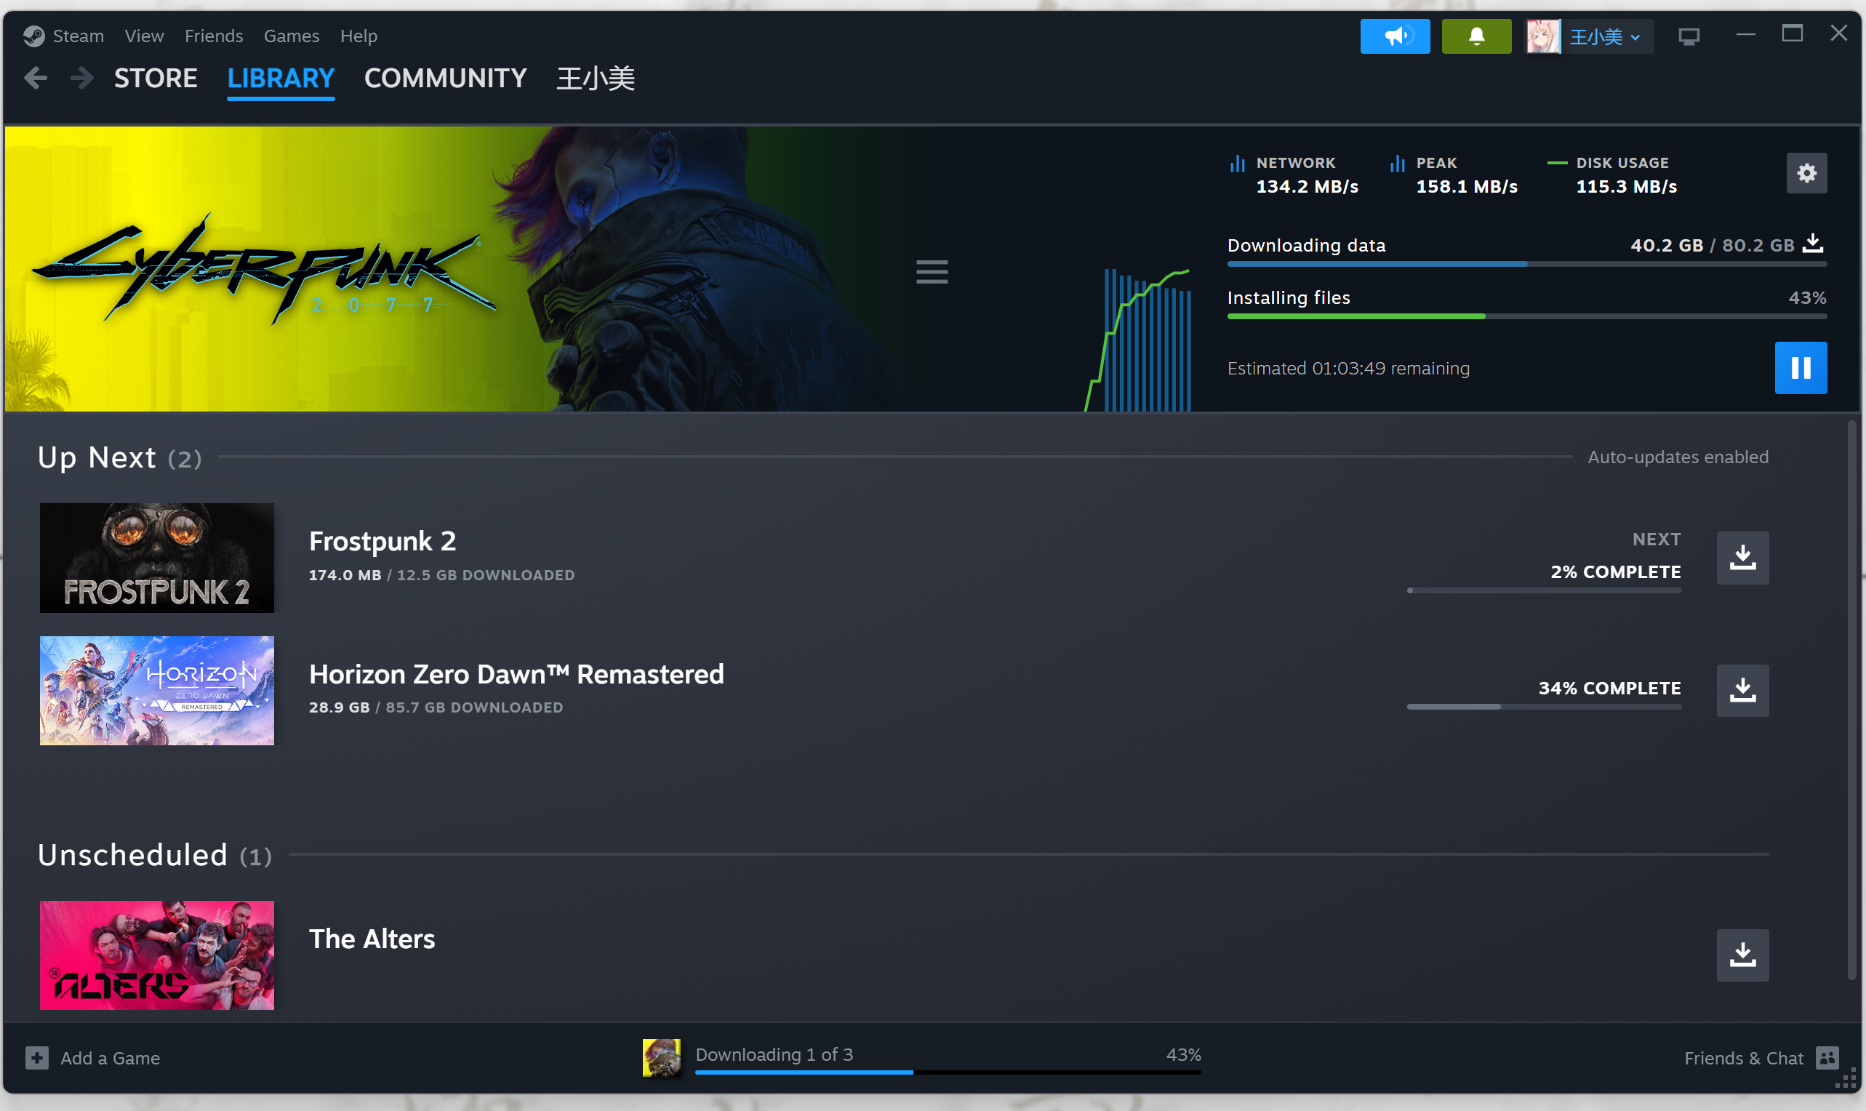This screenshot has width=1866, height=1111.
Task: Open Frostpunk 2 title link
Action: [382, 541]
